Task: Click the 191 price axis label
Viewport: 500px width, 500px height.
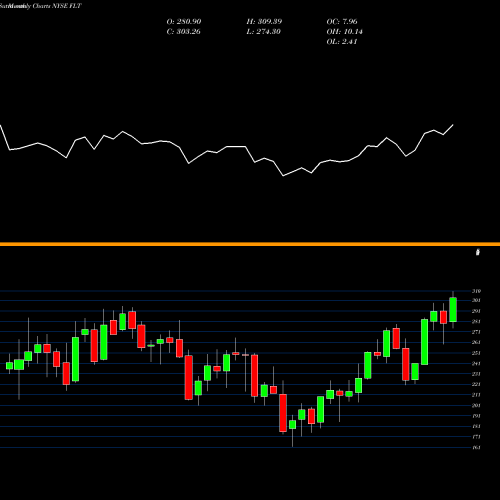Action: tap(476, 416)
